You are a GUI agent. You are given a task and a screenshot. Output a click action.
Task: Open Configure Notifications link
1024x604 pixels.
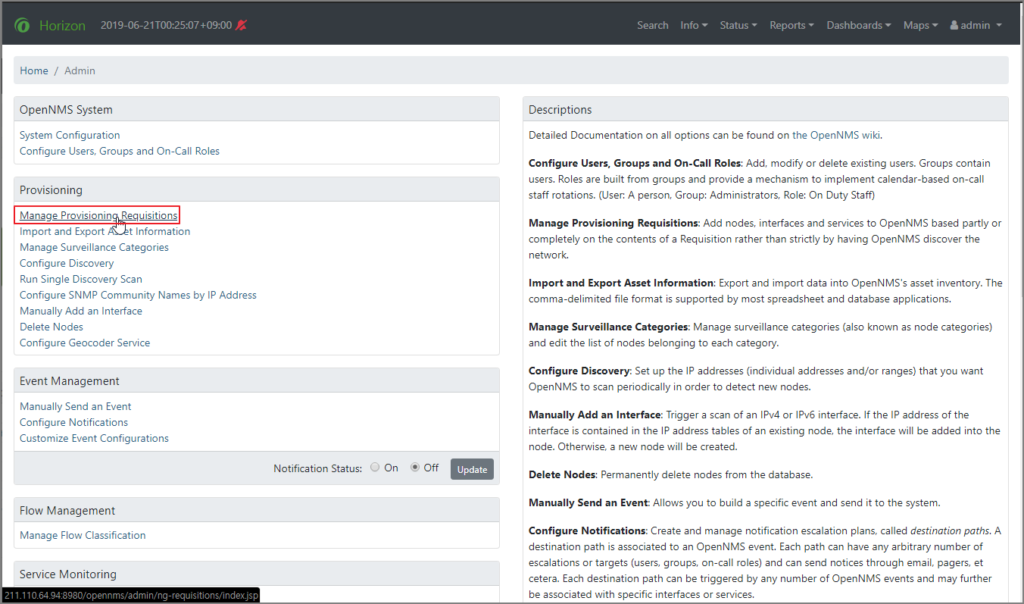74,422
